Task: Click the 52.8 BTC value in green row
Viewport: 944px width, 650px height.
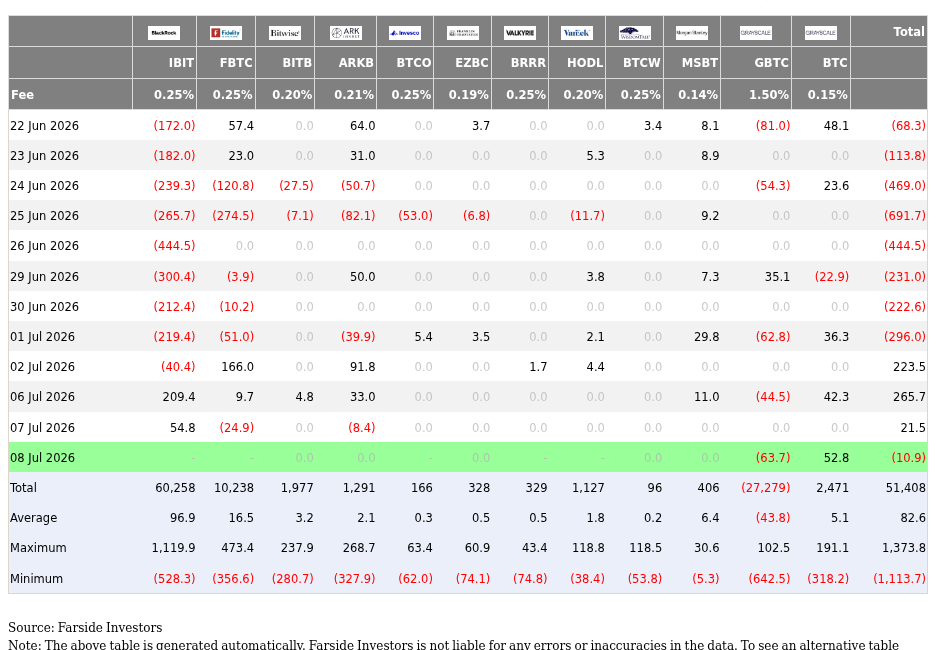Action: tap(836, 458)
